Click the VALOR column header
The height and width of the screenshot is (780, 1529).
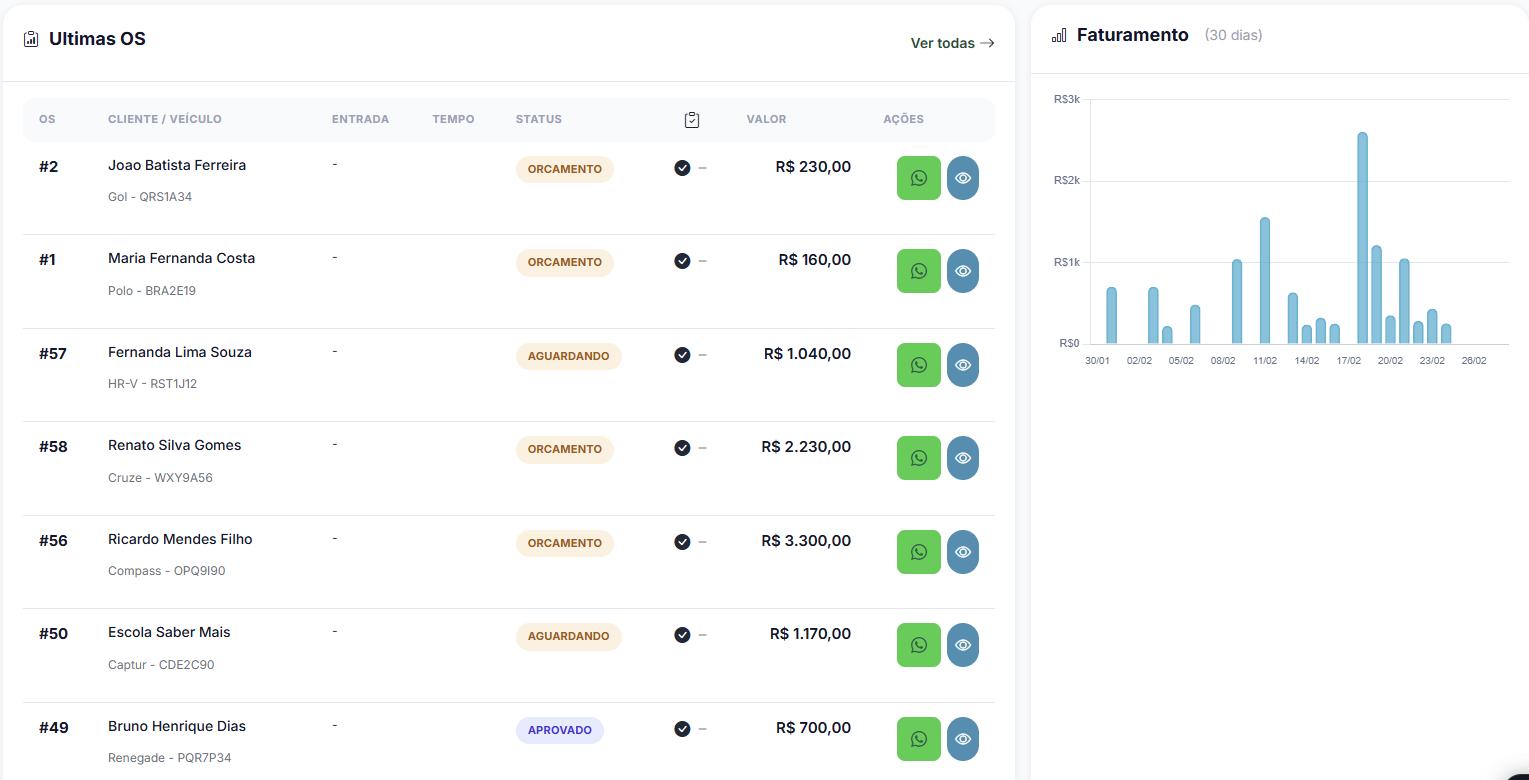pos(766,119)
